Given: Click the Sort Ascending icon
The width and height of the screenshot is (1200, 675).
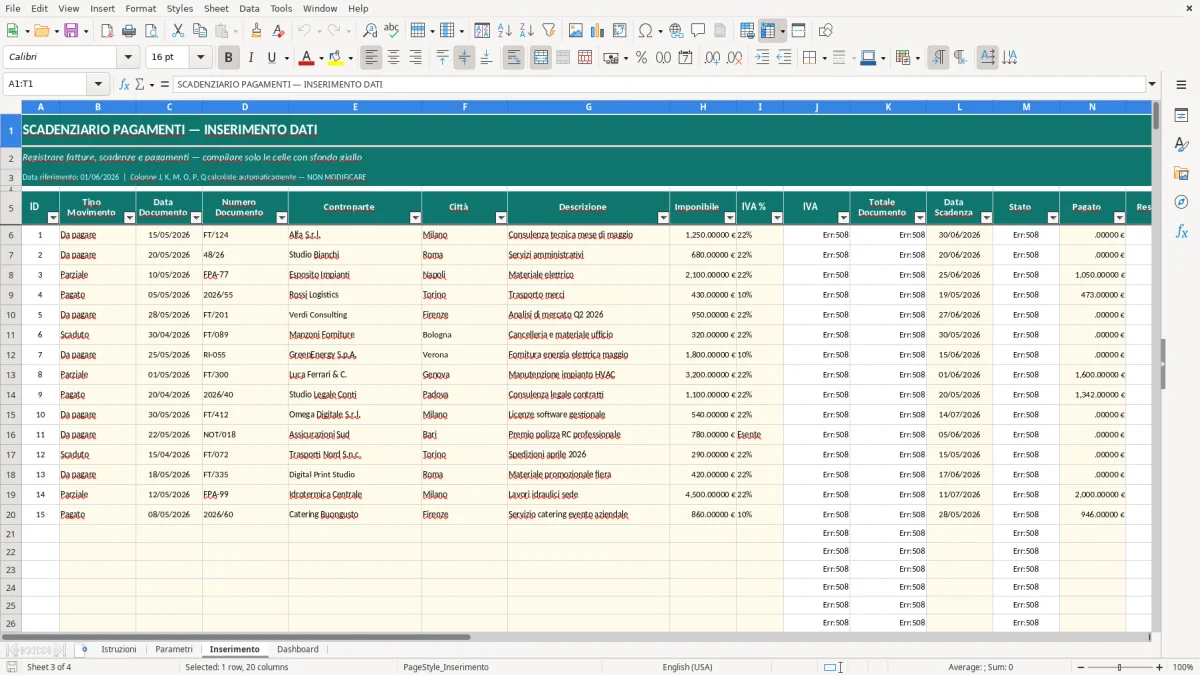Looking at the screenshot, I should coord(504,31).
